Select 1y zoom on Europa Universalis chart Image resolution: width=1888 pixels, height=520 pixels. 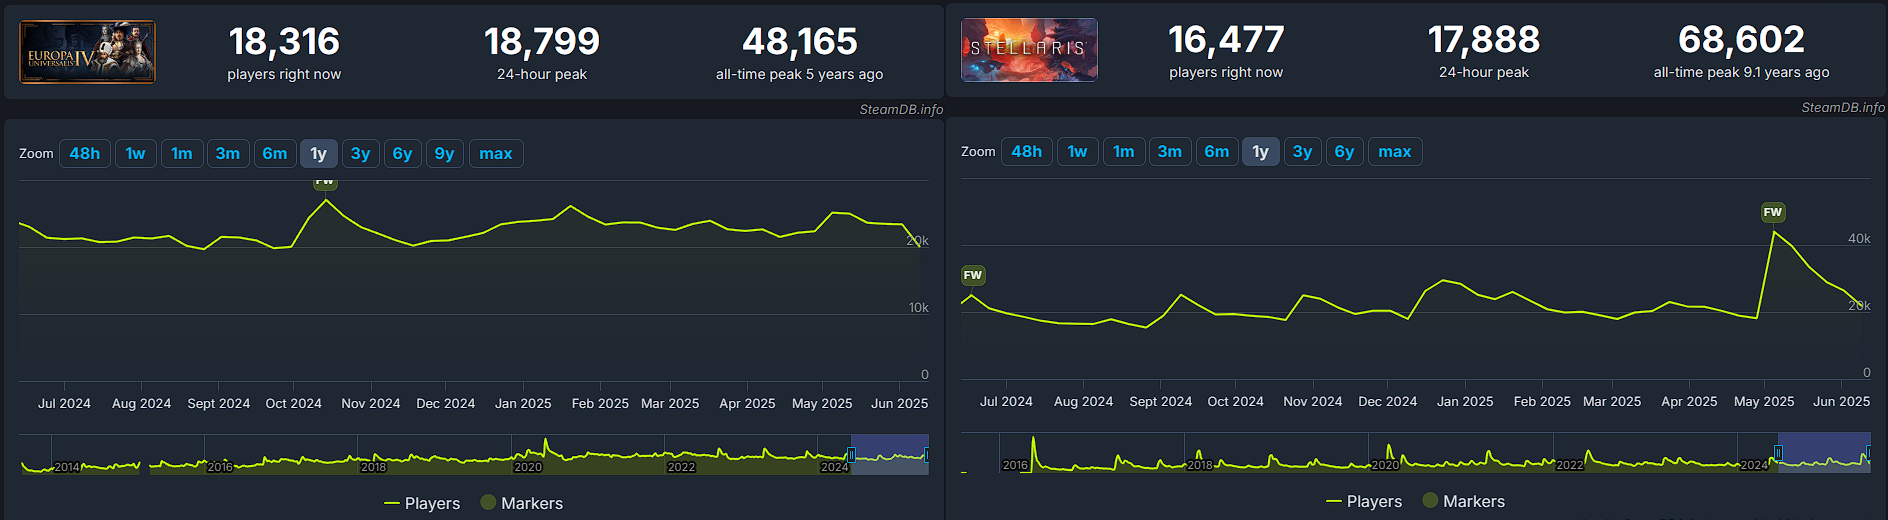pos(319,153)
